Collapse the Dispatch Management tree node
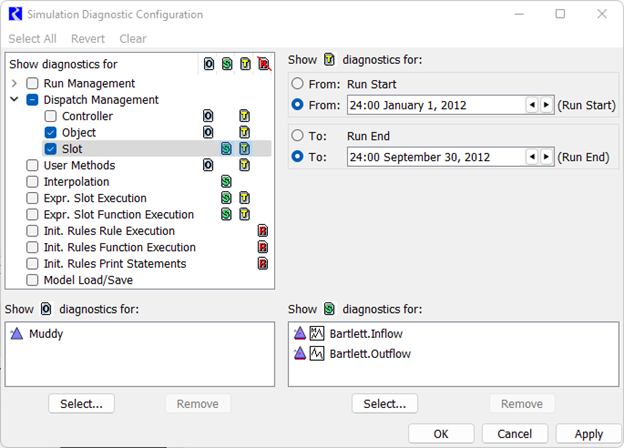 pos(15,100)
